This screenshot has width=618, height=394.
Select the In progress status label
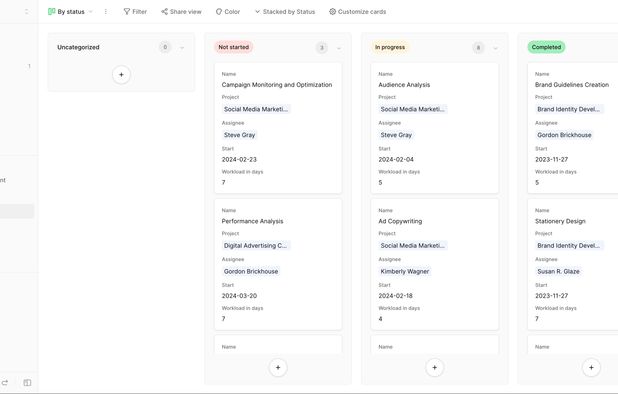pos(390,47)
